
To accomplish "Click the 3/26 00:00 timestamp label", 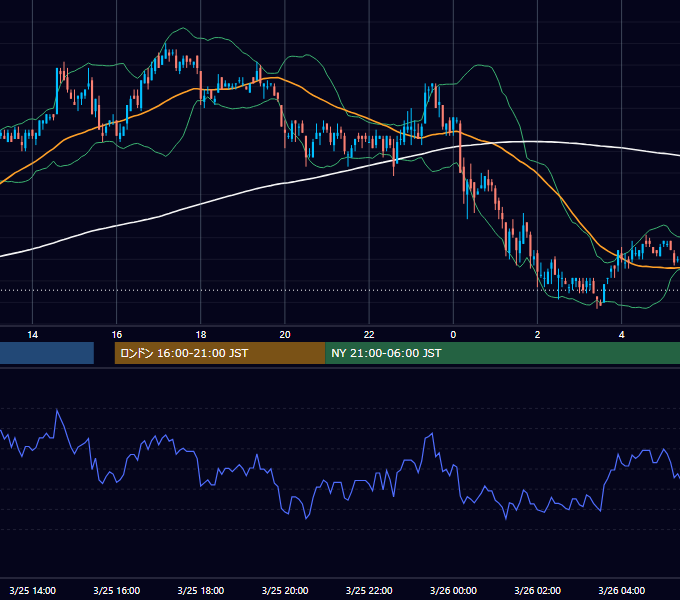I will (453, 590).
